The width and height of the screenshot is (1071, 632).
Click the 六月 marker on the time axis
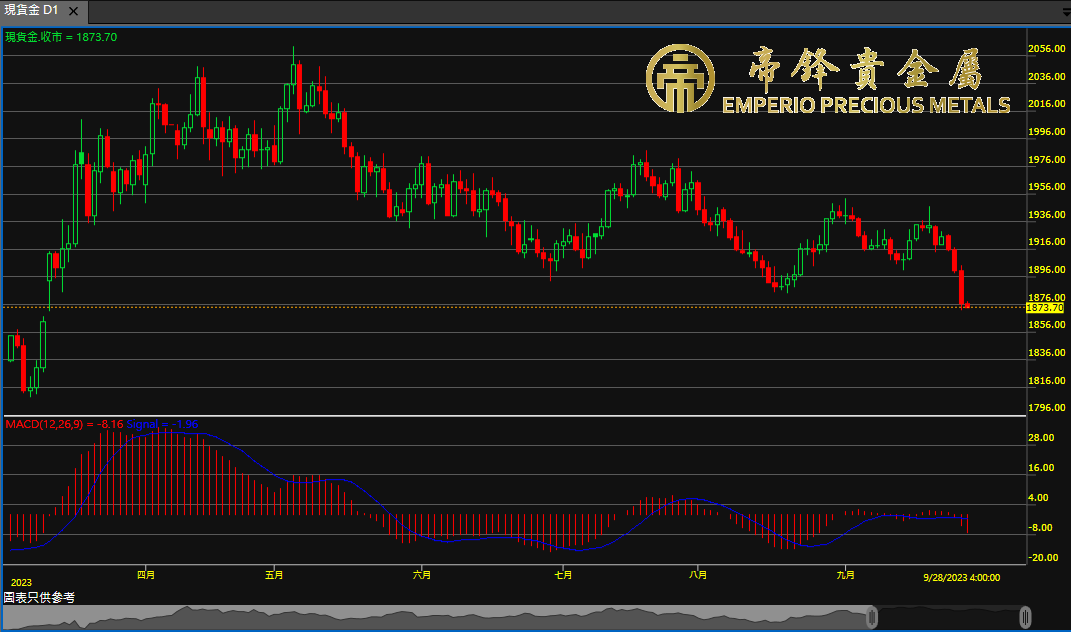coord(421,575)
